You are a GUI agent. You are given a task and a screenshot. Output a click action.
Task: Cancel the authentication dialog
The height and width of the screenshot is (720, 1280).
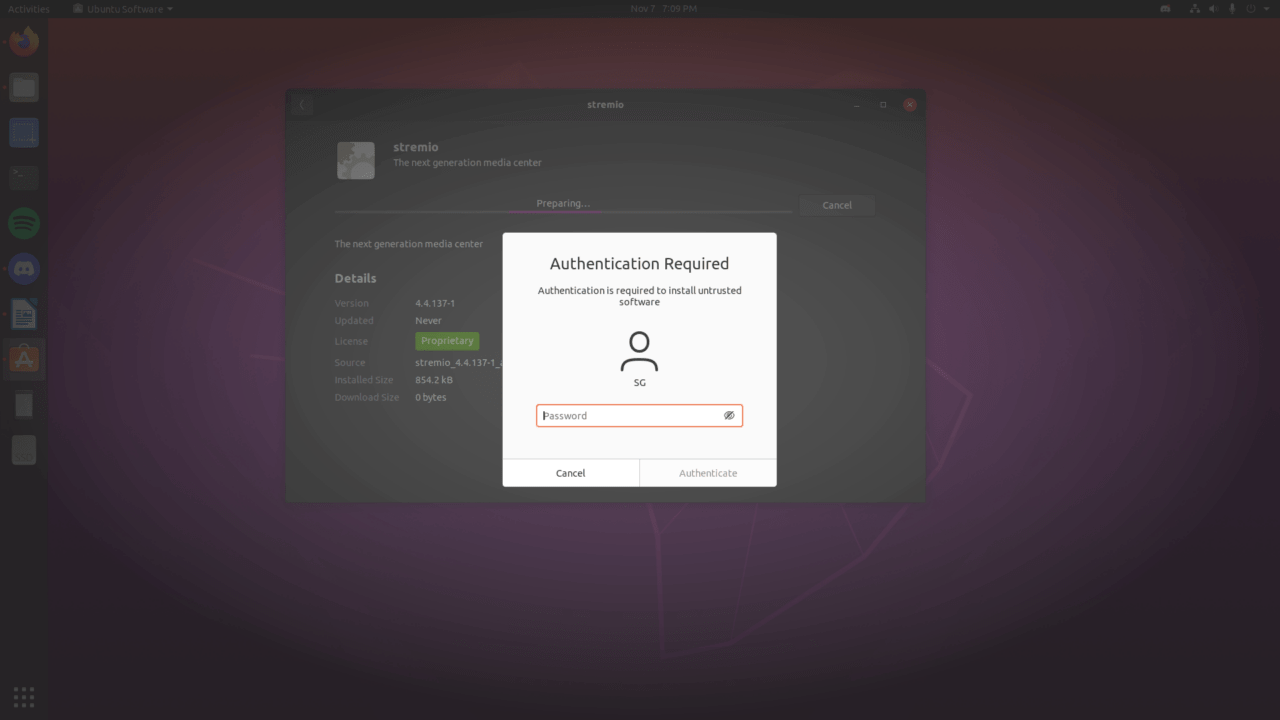click(x=570, y=473)
